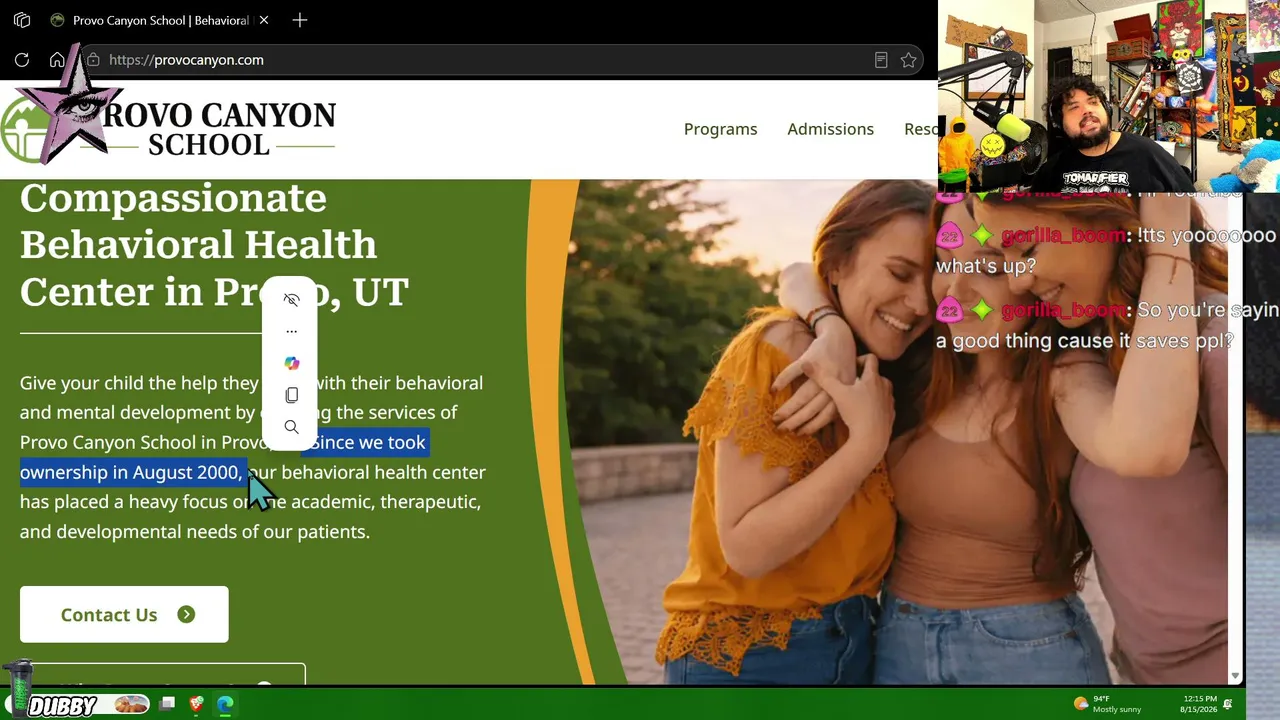Add this page to favorites
The height and width of the screenshot is (720, 1280).
(908, 60)
